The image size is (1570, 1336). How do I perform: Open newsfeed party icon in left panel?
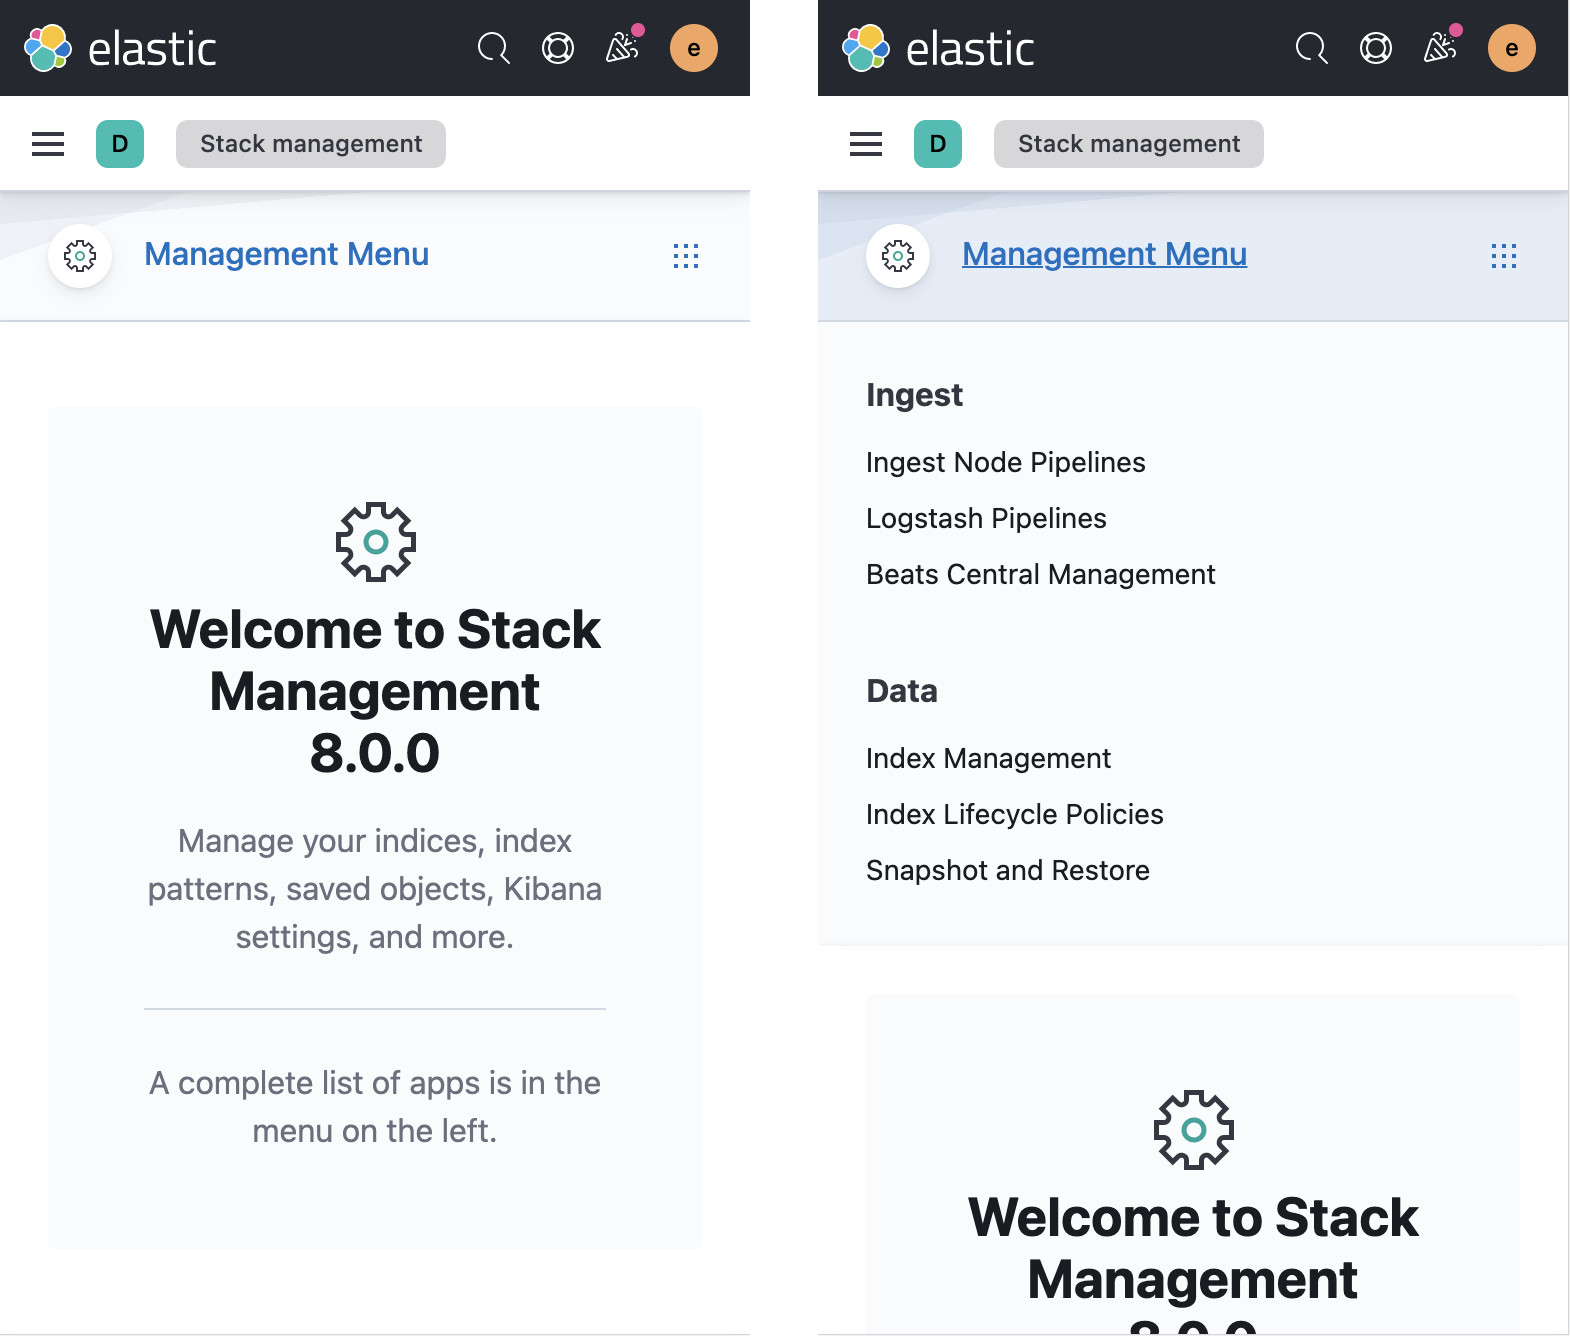624,46
